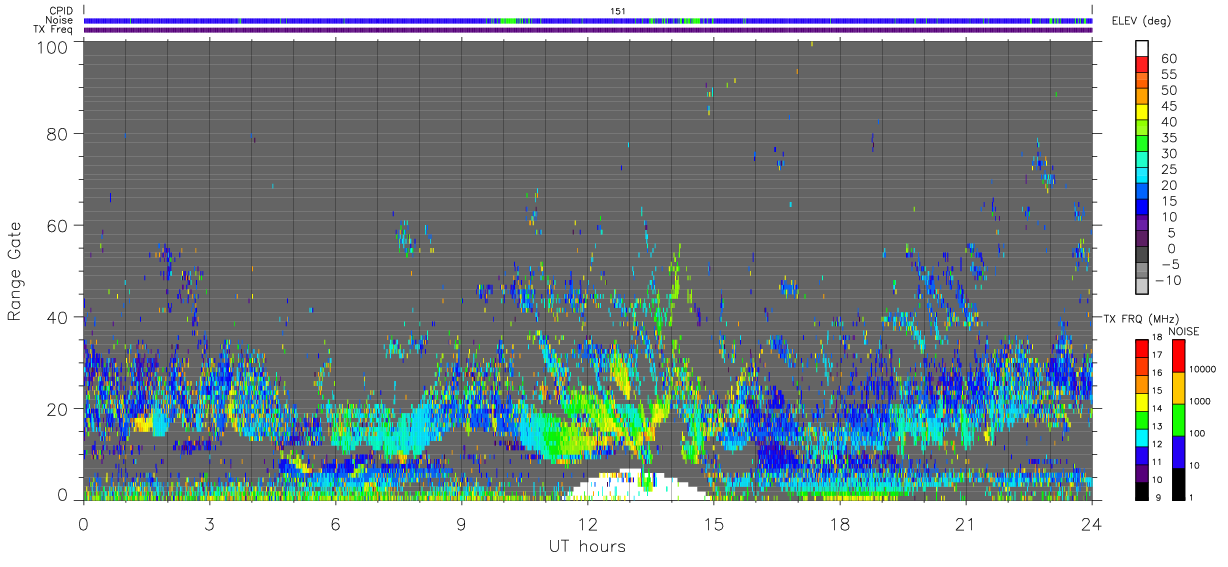Viewport: 1228px width, 567px height.
Task: Pick the yellow swatch in ELEV colorbar
Action: [x=1141, y=113]
